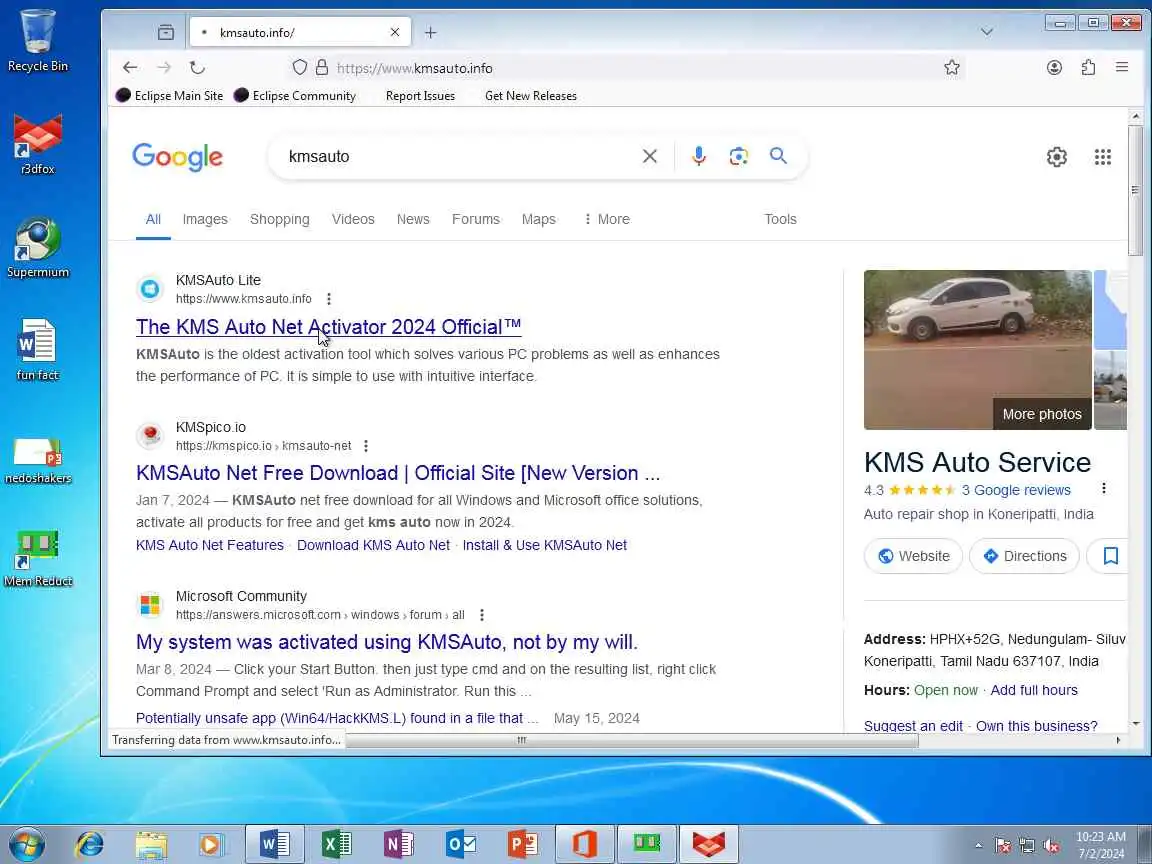Open options for KMSAuto Lite result

(x=329, y=299)
